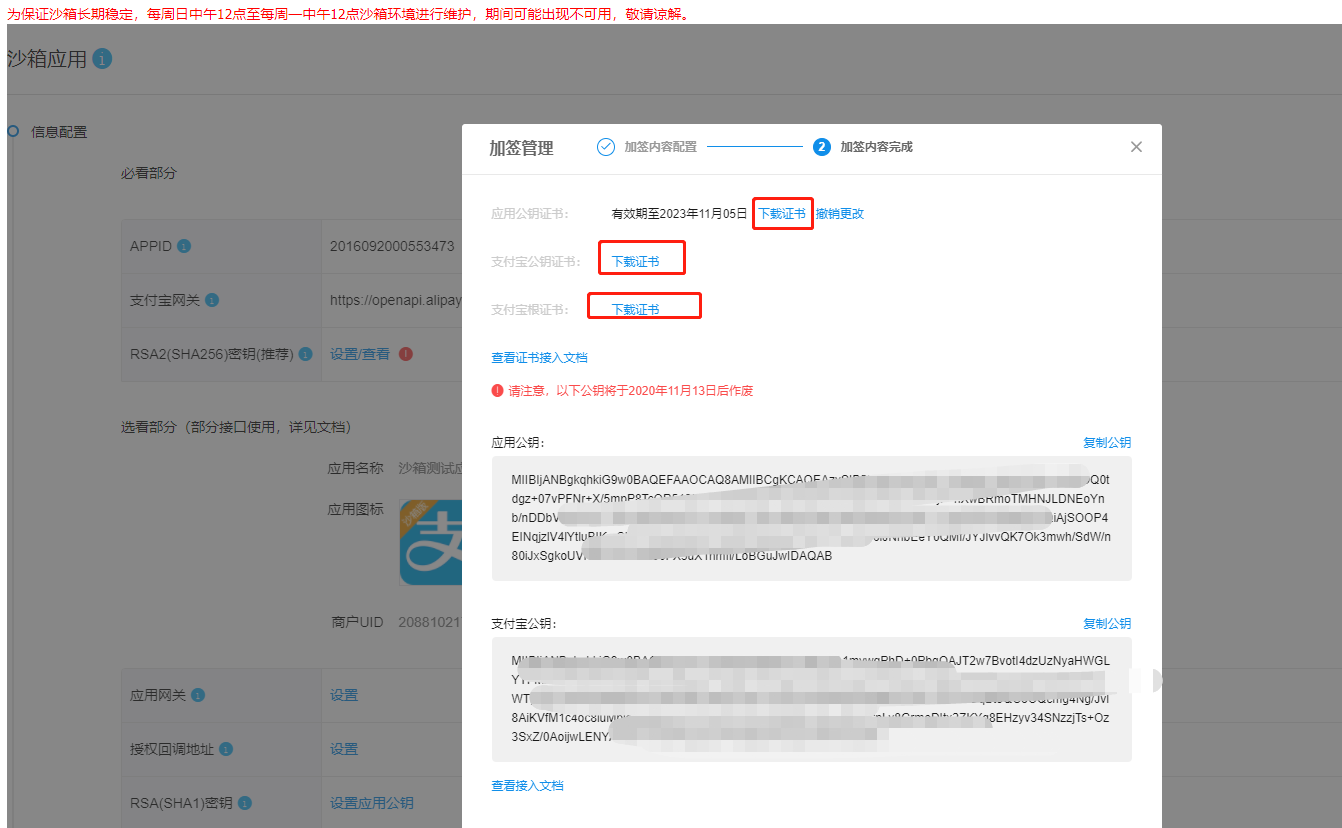Click the red 请注意 warning icon

click(x=497, y=391)
